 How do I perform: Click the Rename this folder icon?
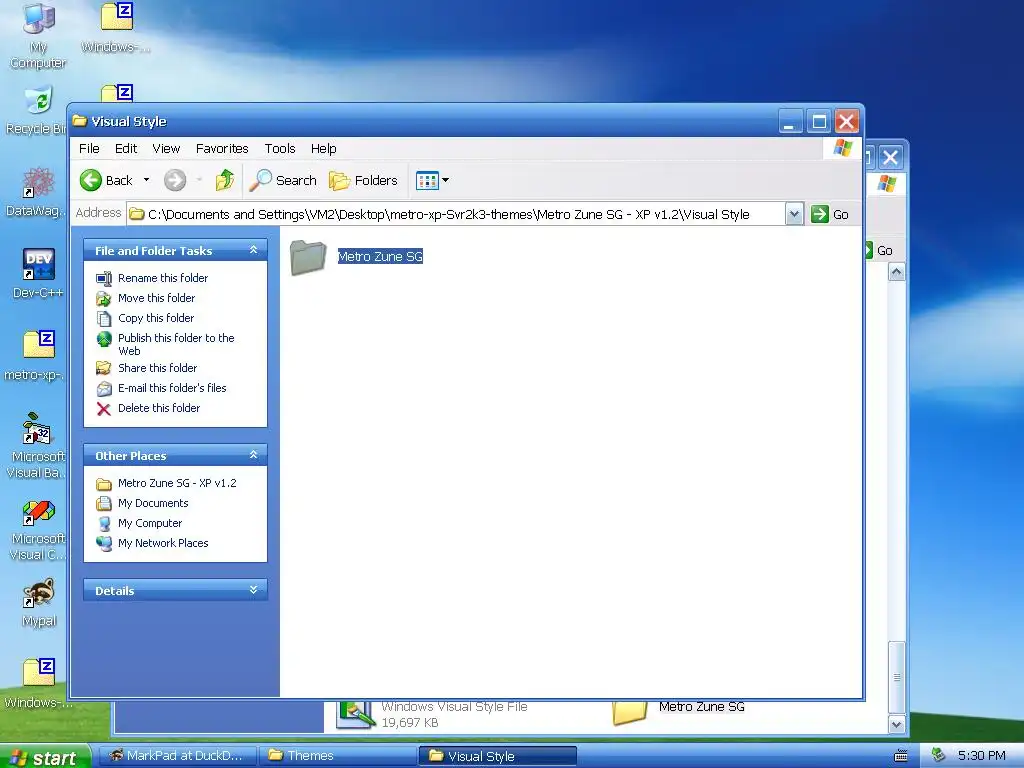click(x=104, y=279)
